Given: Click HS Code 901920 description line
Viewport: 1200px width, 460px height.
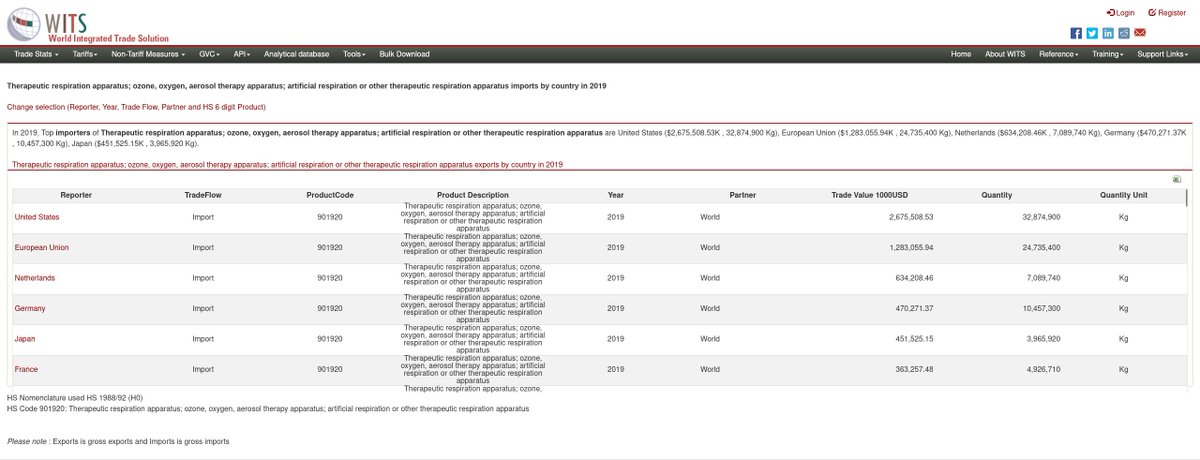Looking at the screenshot, I should pos(268,408).
